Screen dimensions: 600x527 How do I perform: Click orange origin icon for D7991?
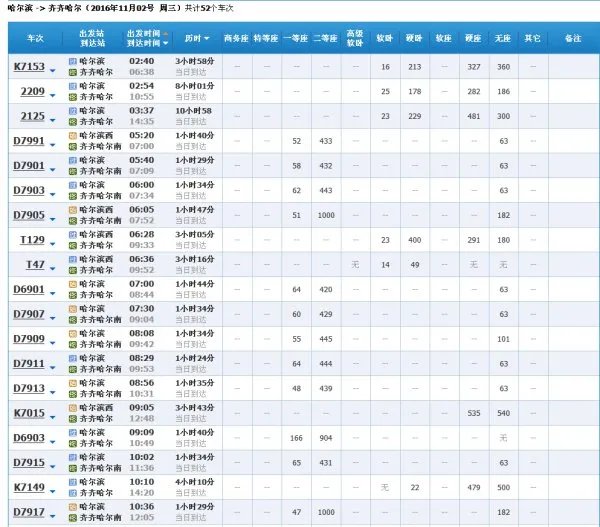pos(73,135)
